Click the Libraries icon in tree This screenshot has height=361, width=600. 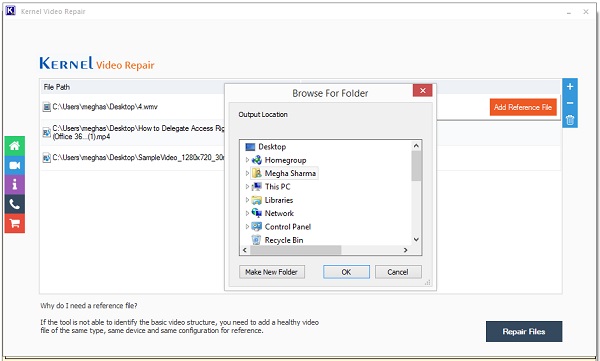point(256,200)
